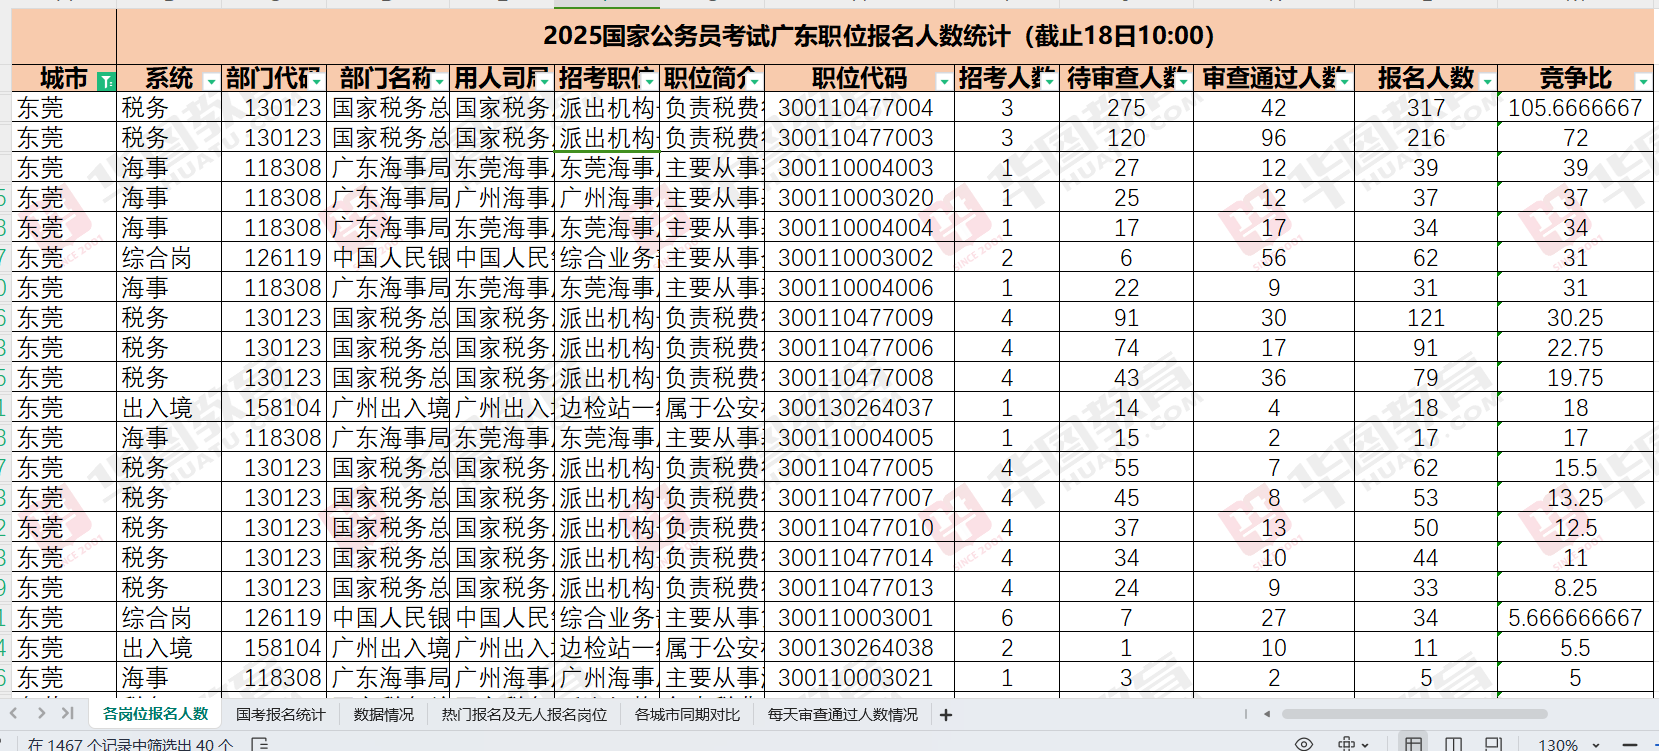The width and height of the screenshot is (1659, 751).
Task: Select cell with job code 300130264037
Action: coord(859,408)
